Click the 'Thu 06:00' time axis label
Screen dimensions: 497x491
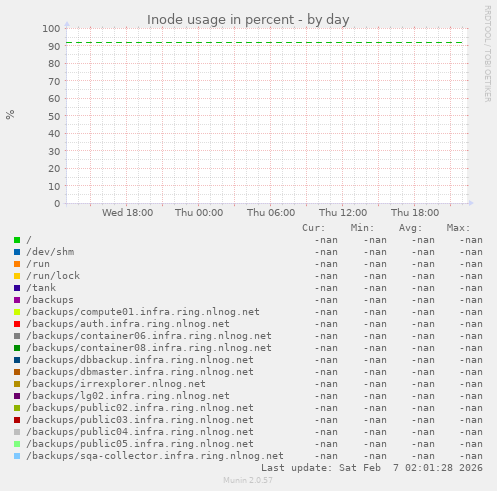271,213
